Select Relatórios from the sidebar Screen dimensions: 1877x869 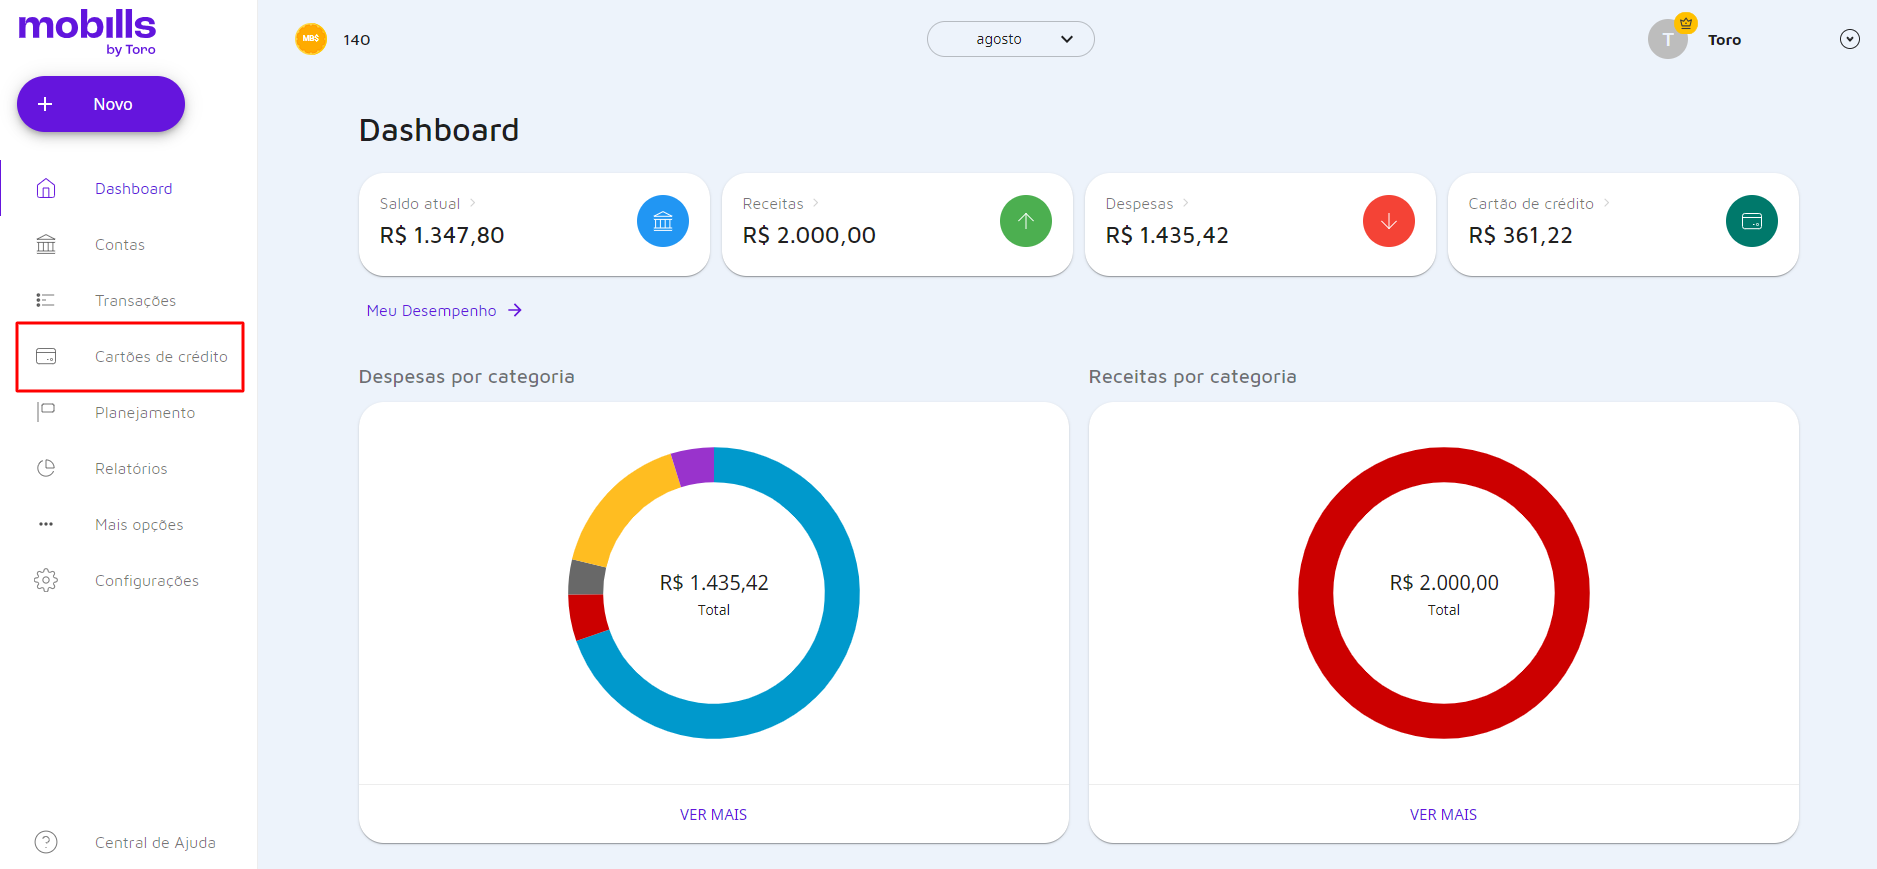tap(131, 469)
